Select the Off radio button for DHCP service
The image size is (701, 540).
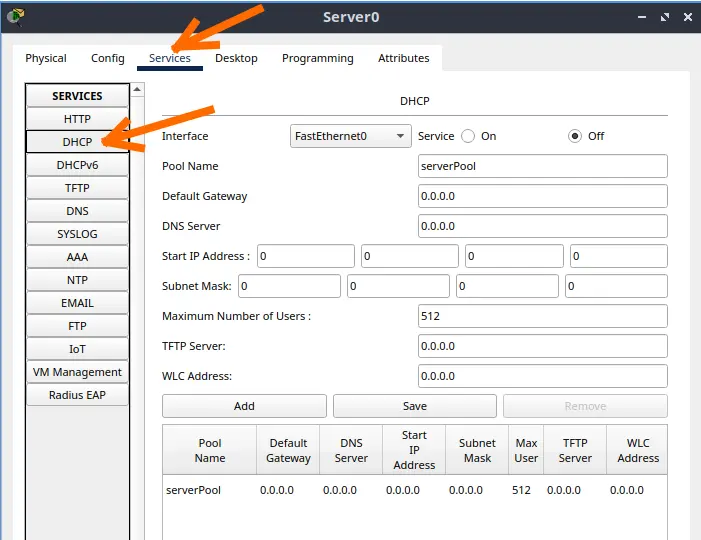[x=575, y=136]
